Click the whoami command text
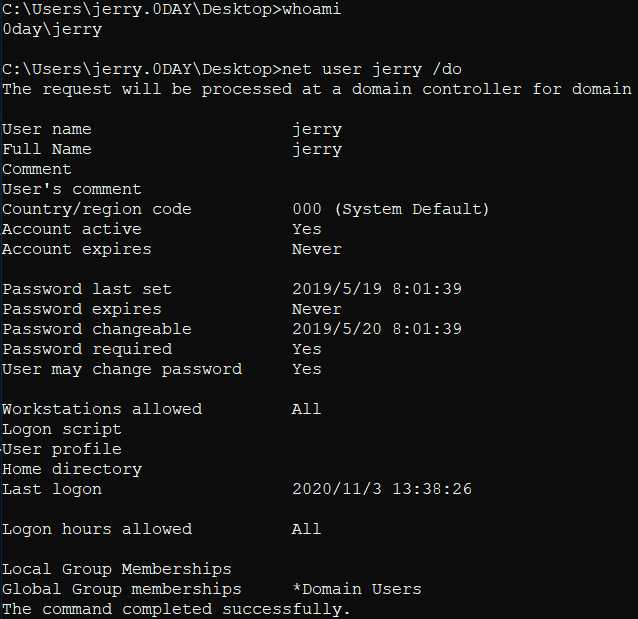This screenshot has height=619, width=638. 311,9
